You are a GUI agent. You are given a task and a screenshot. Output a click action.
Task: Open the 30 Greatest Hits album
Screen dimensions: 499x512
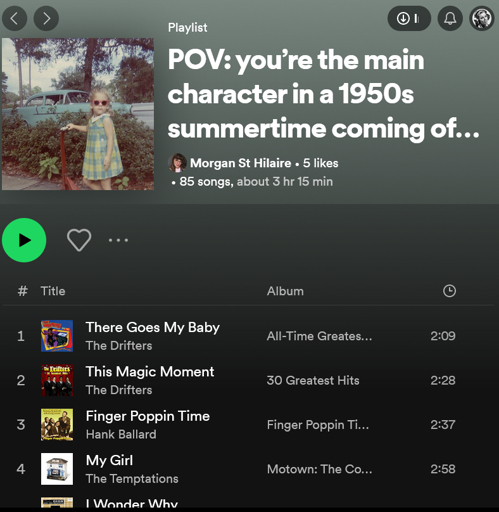[313, 380]
